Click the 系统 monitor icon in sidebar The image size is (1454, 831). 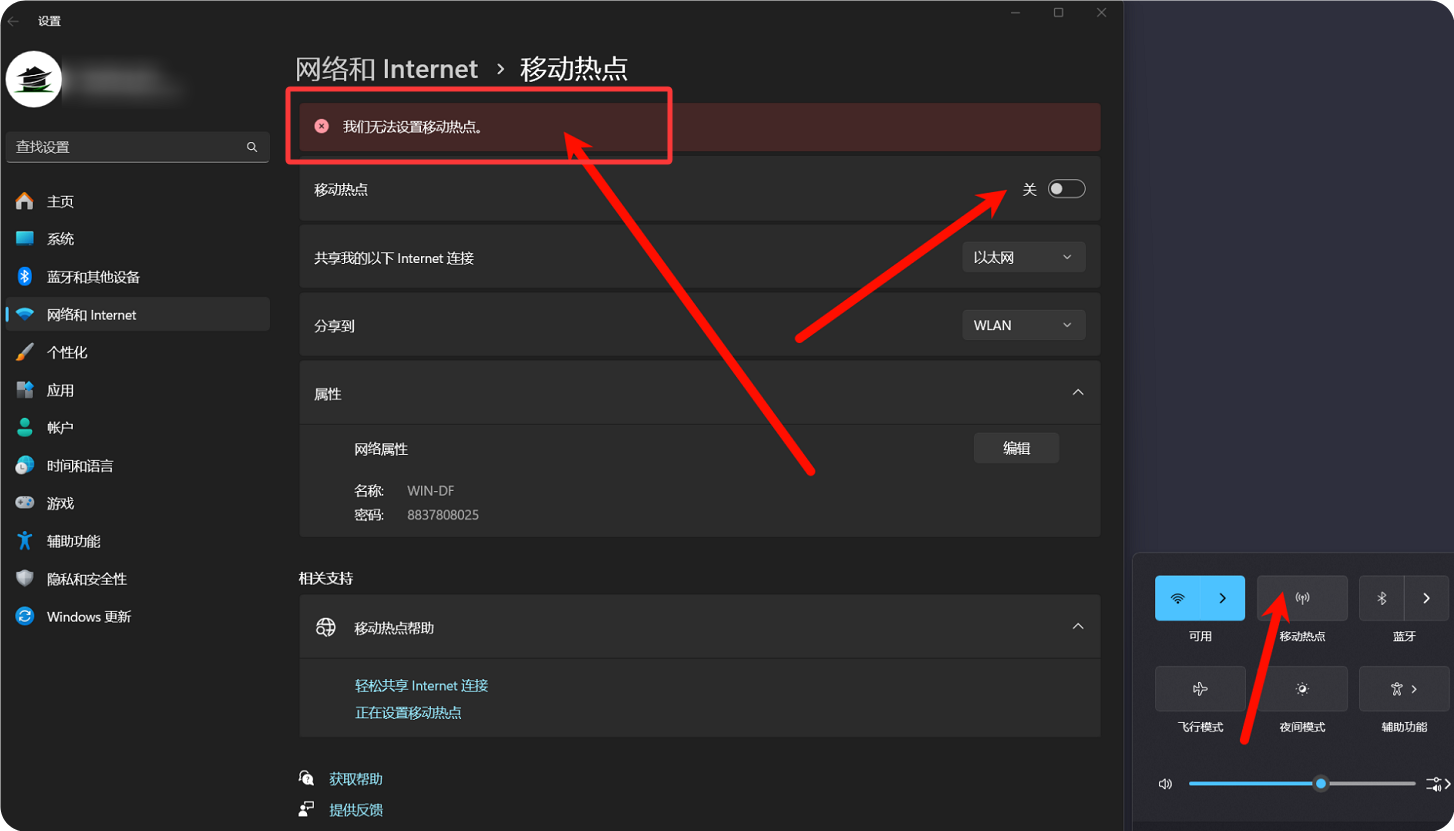coord(25,239)
